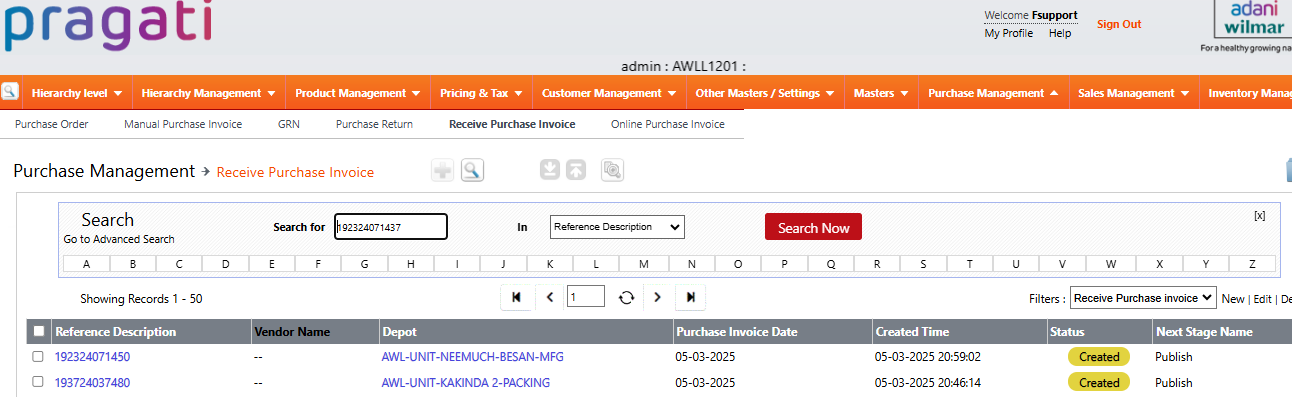Click the New filter link

click(x=1233, y=299)
